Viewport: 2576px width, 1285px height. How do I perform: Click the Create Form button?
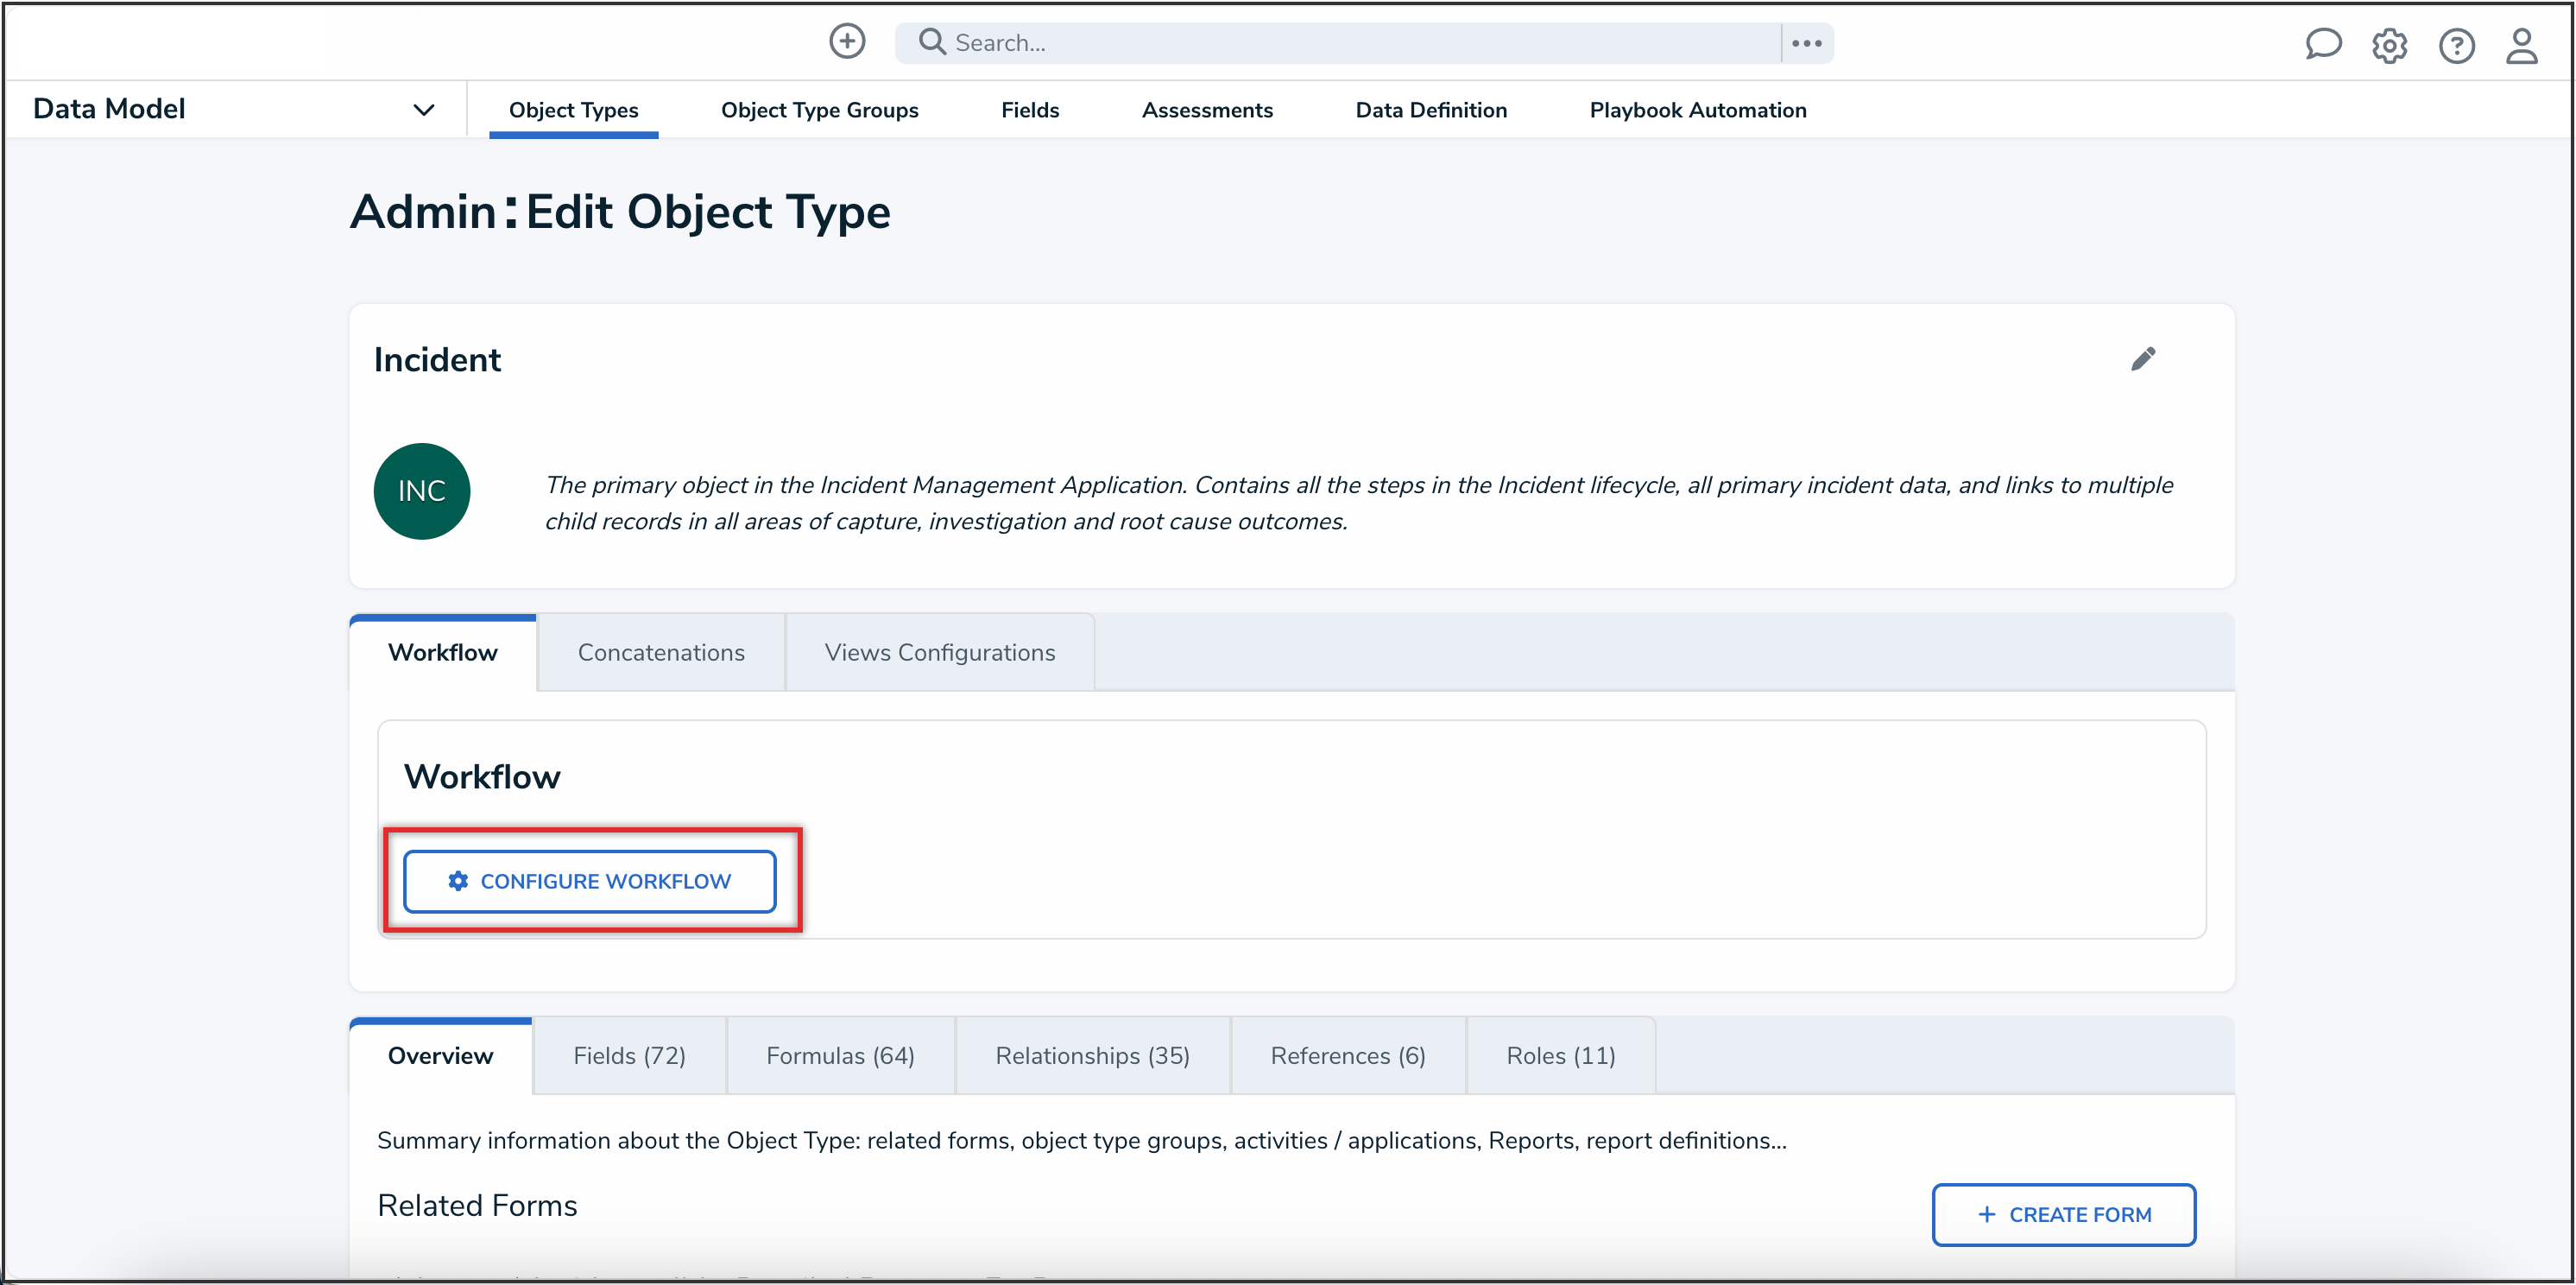coord(2063,1214)
